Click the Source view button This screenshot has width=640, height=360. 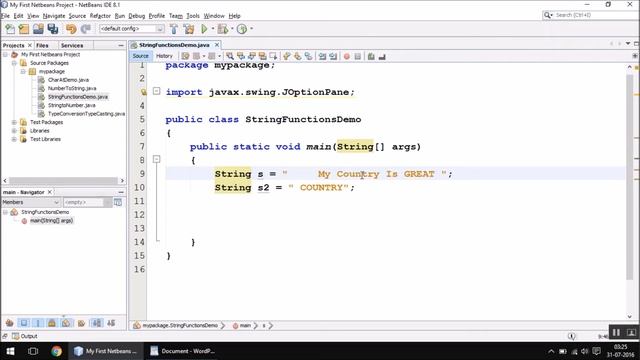140,56
